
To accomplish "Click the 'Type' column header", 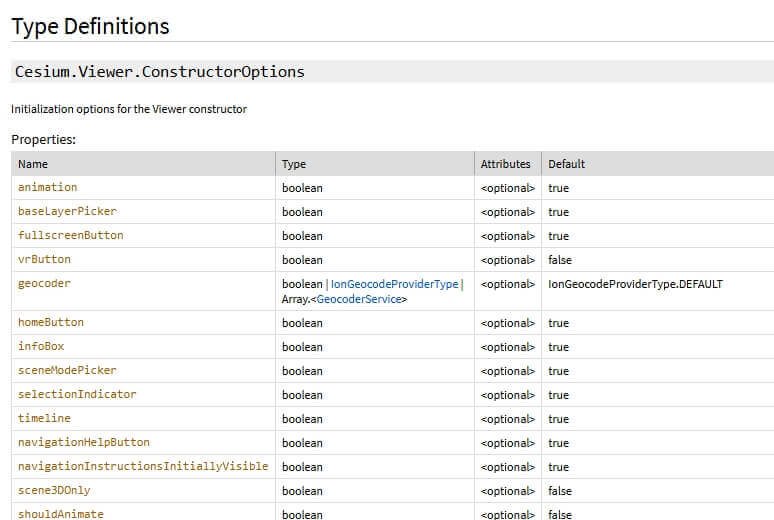I will point(294,164).
